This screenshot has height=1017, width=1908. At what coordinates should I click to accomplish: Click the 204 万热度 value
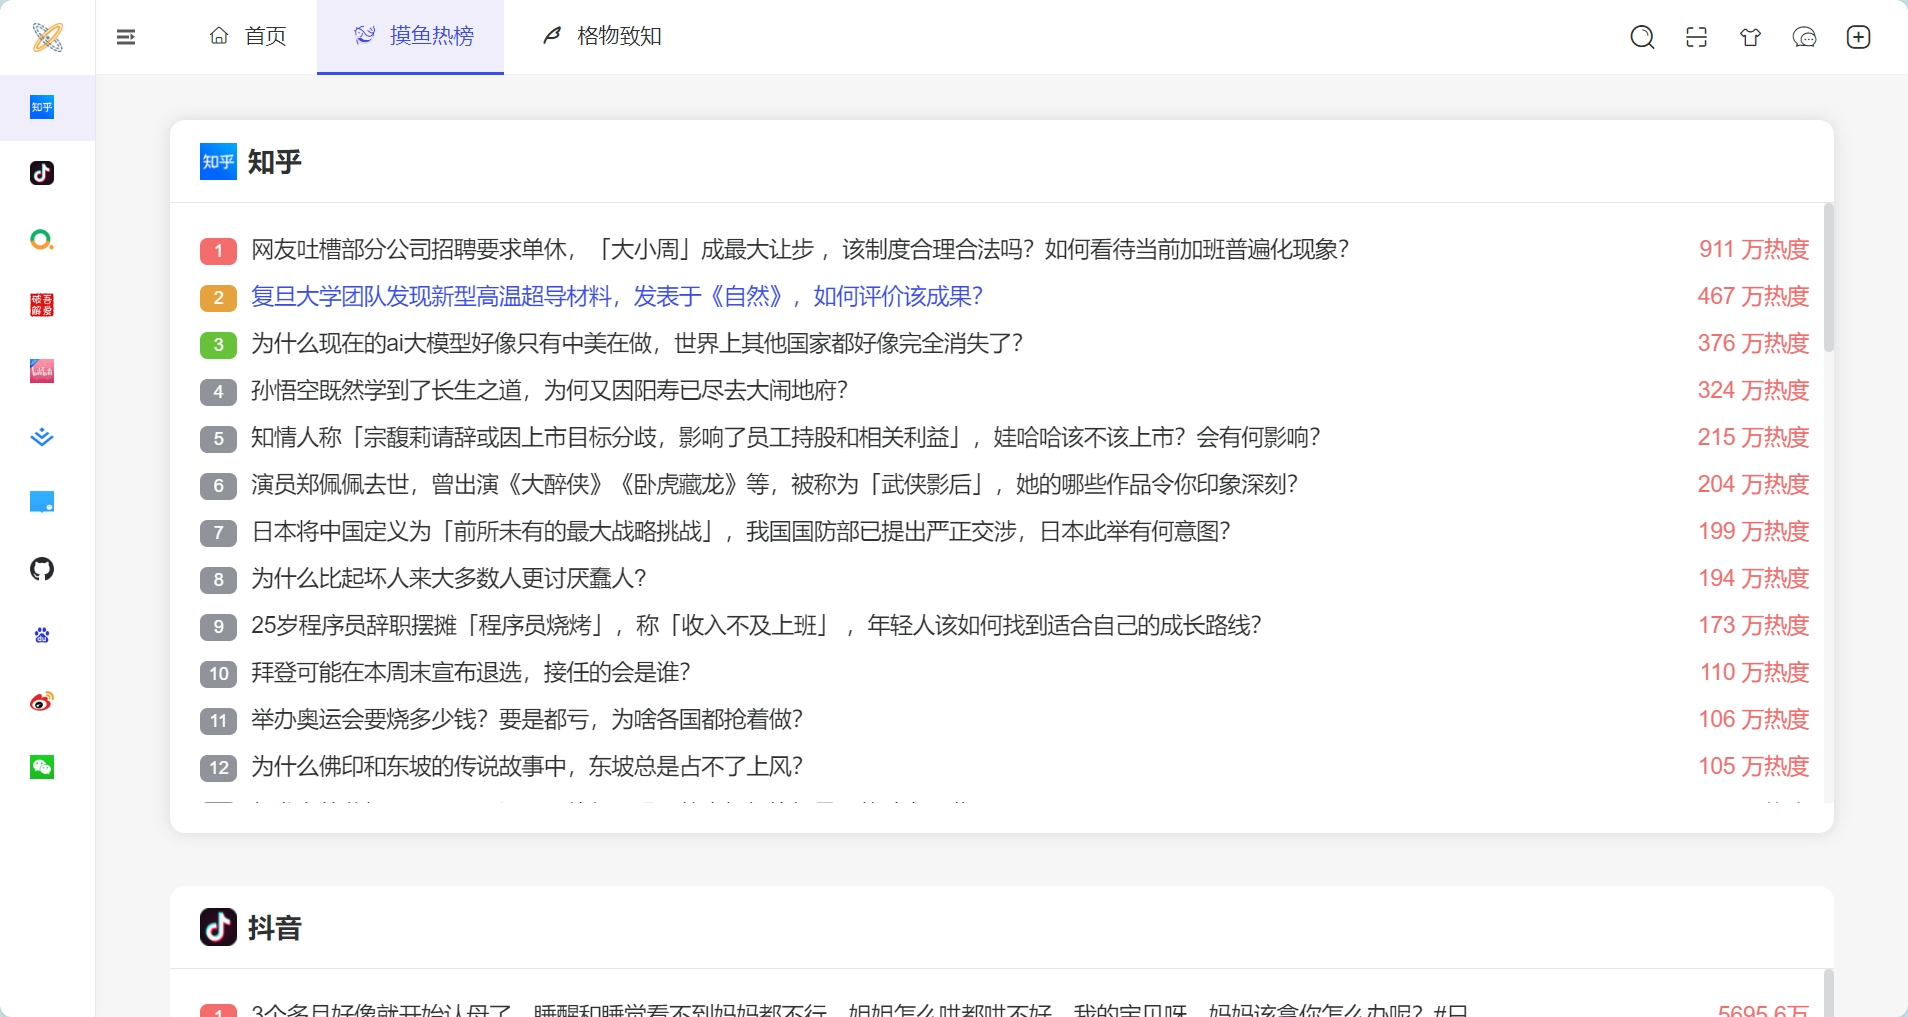coord(1753,484)
